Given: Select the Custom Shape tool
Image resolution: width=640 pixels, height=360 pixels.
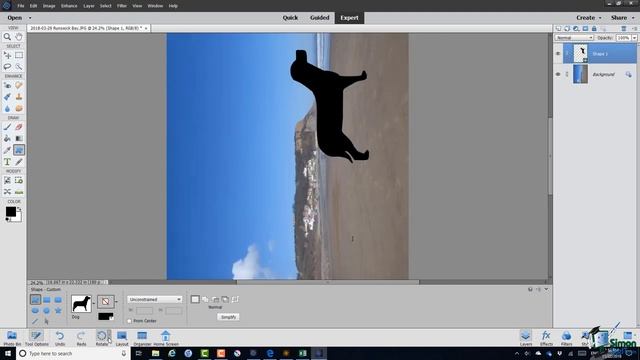Looking at the screenshot, I should click(x=19, y=150).
